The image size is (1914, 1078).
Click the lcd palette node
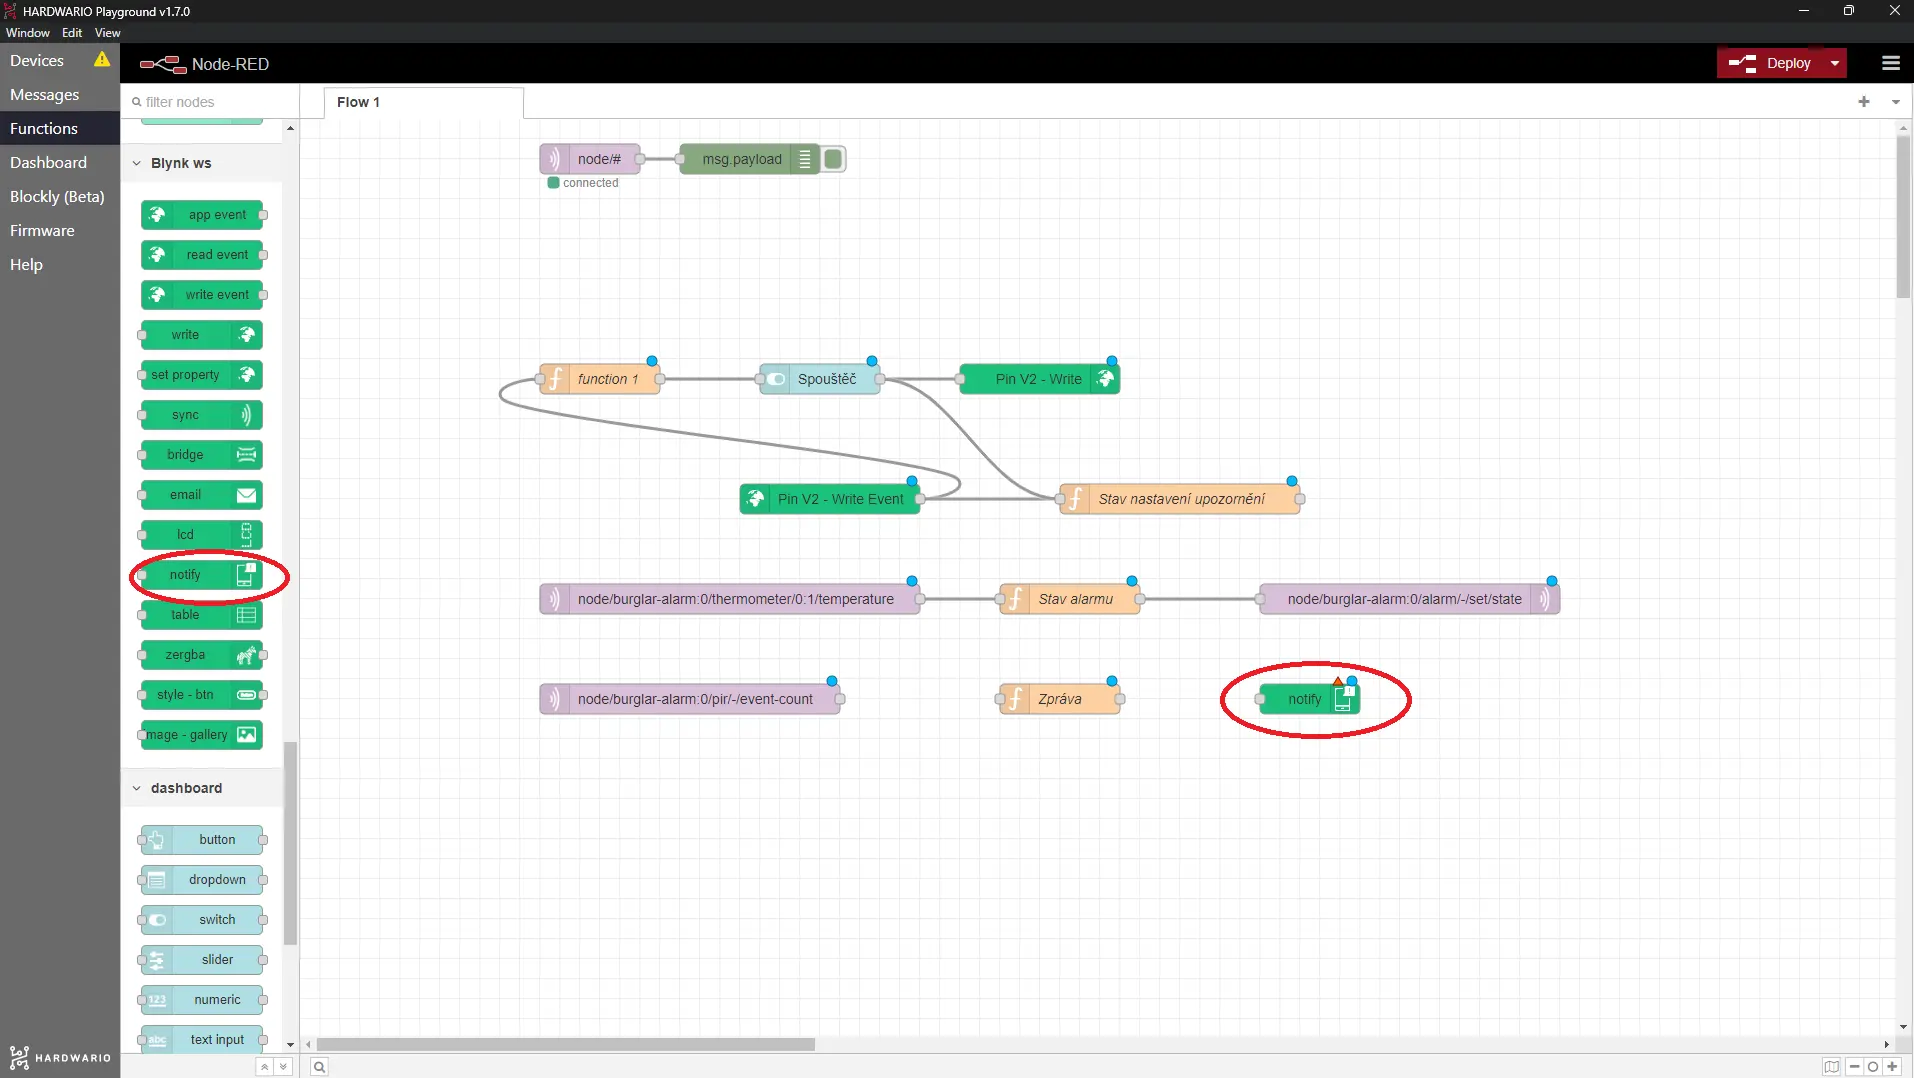point(202,535)
